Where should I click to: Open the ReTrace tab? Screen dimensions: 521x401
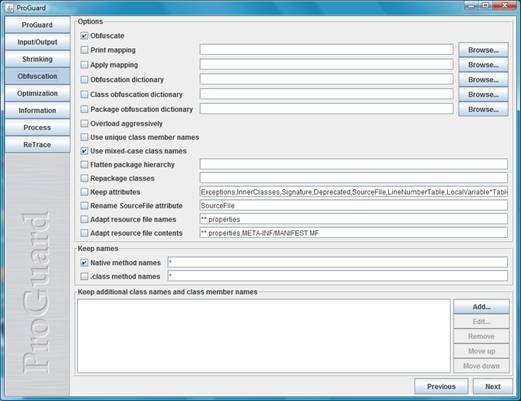click(x=37, y=145)
